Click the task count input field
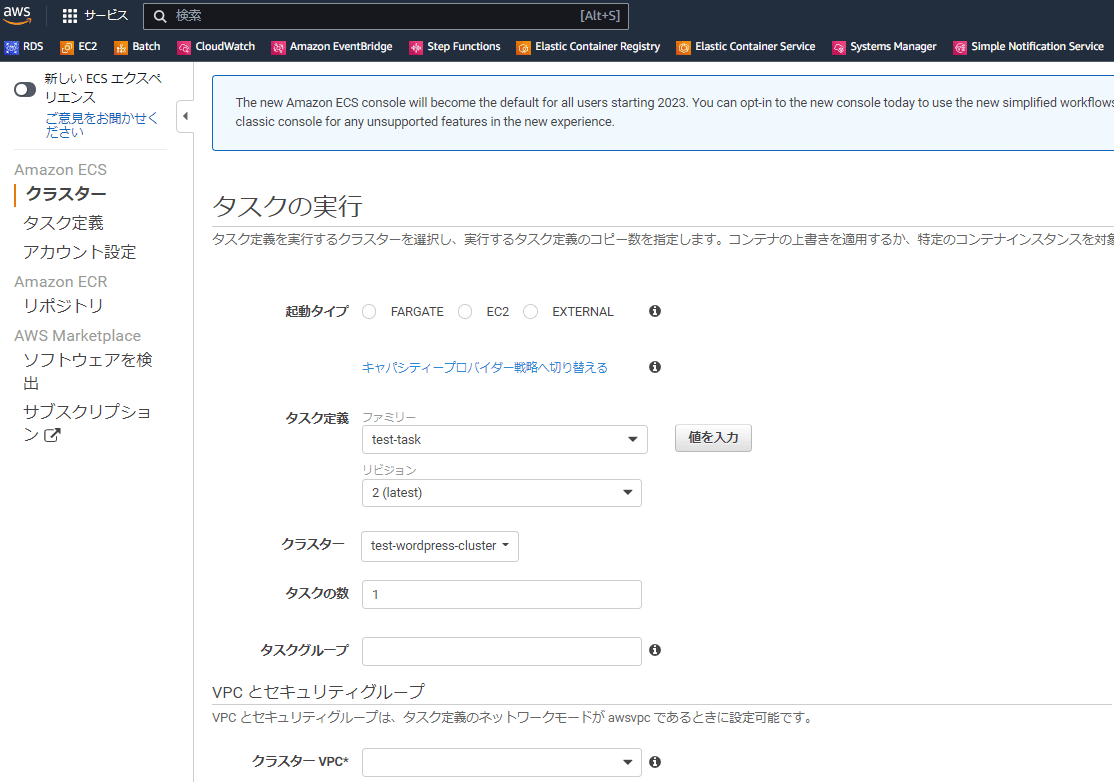 click(502, 594)
